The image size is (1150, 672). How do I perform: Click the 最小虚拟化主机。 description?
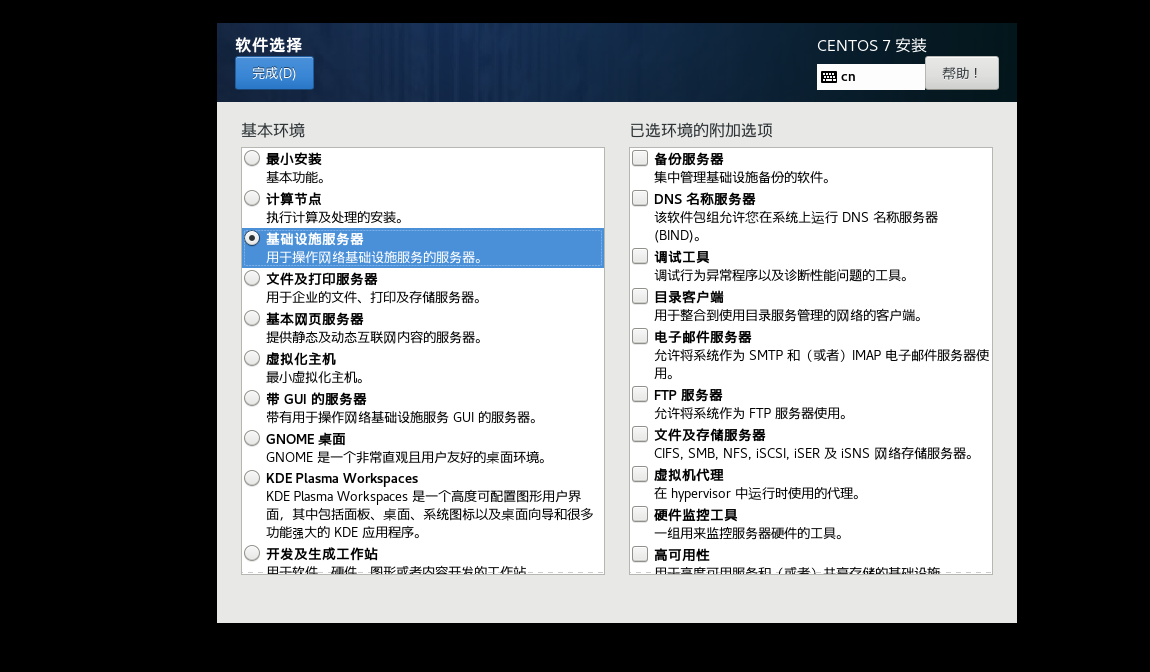click(315, 377)
